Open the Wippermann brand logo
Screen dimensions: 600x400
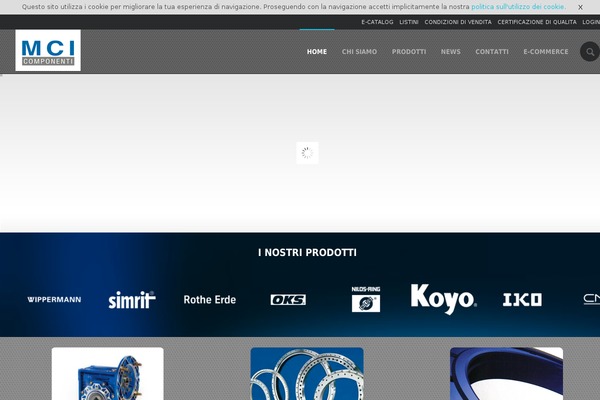[54, 299]
